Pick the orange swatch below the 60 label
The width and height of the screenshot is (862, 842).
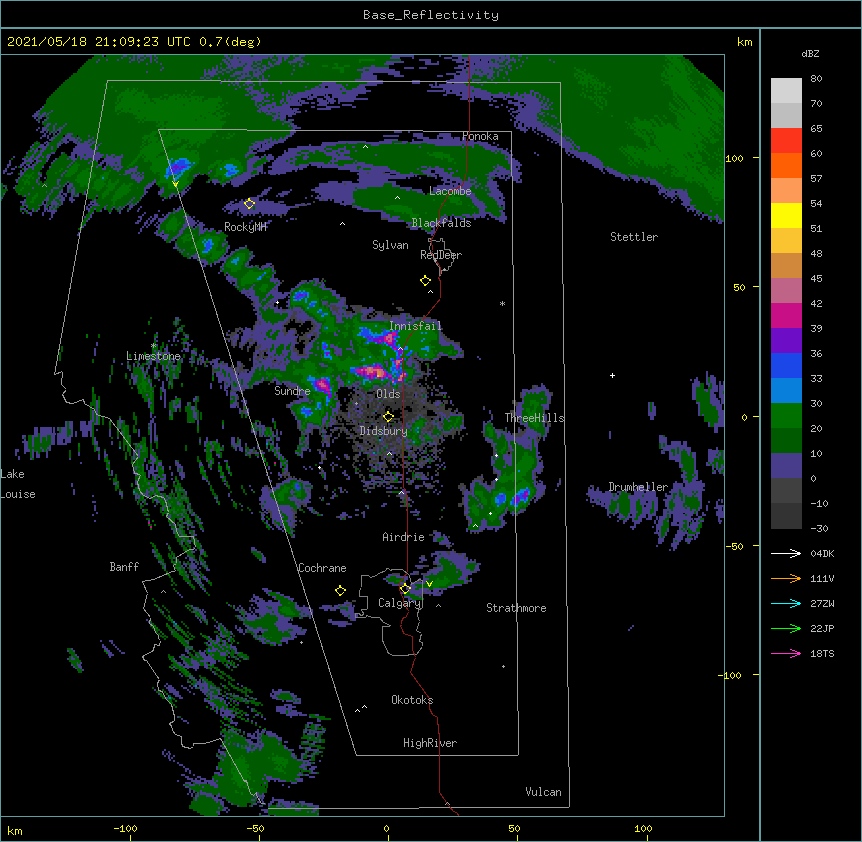click(786, 165)
